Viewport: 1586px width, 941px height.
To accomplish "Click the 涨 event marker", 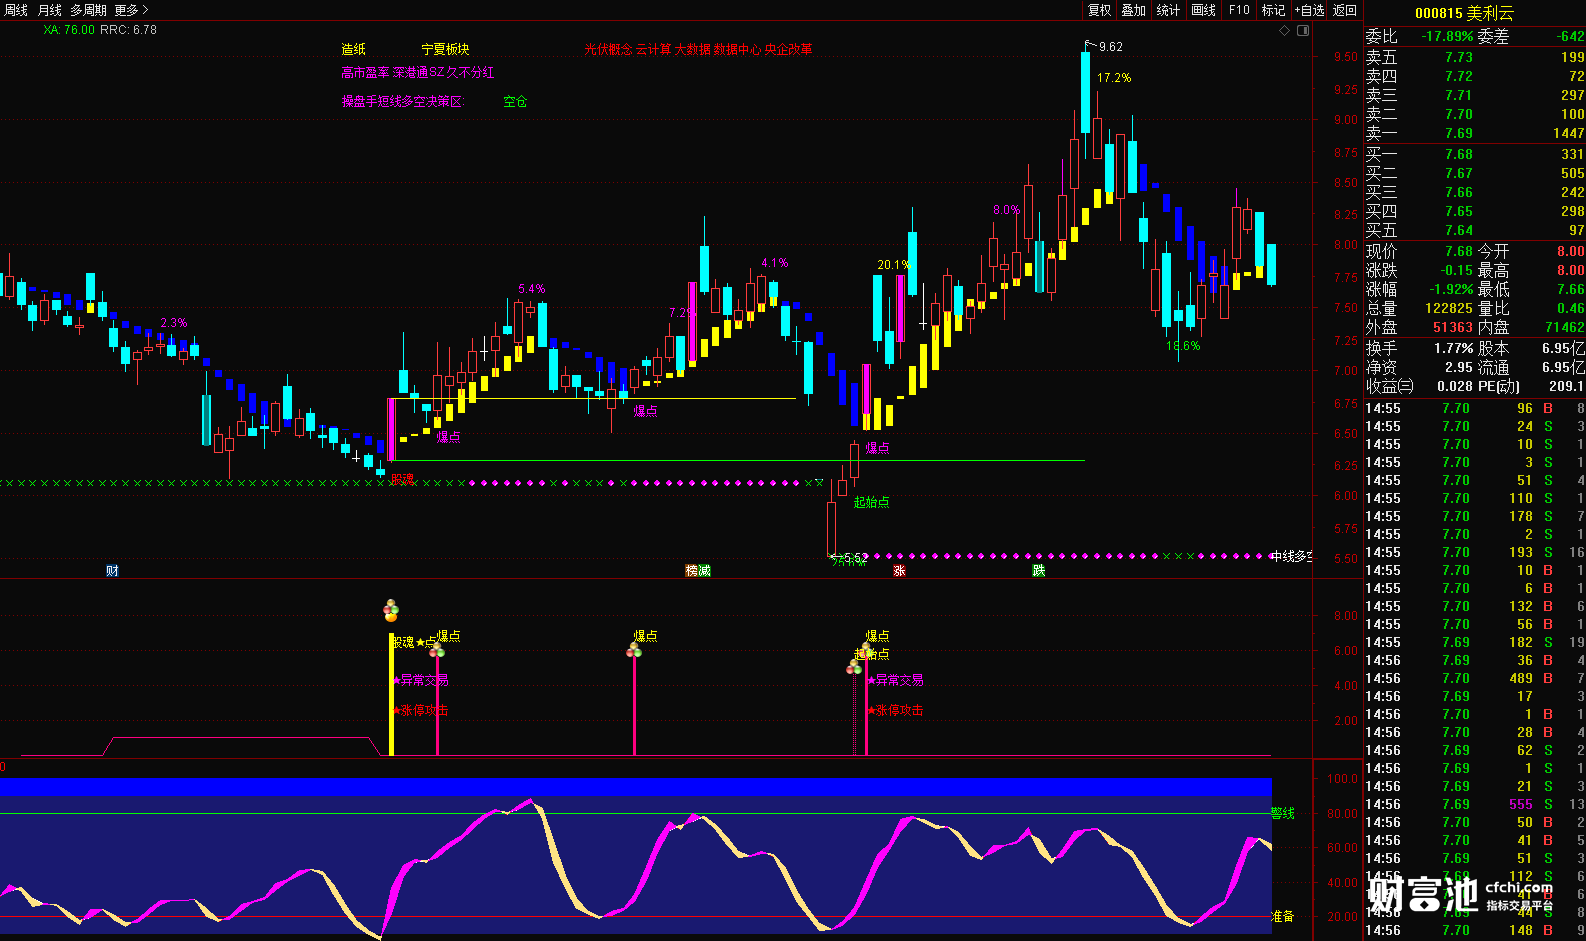I will pyautogui.click(x=899, y=571).
